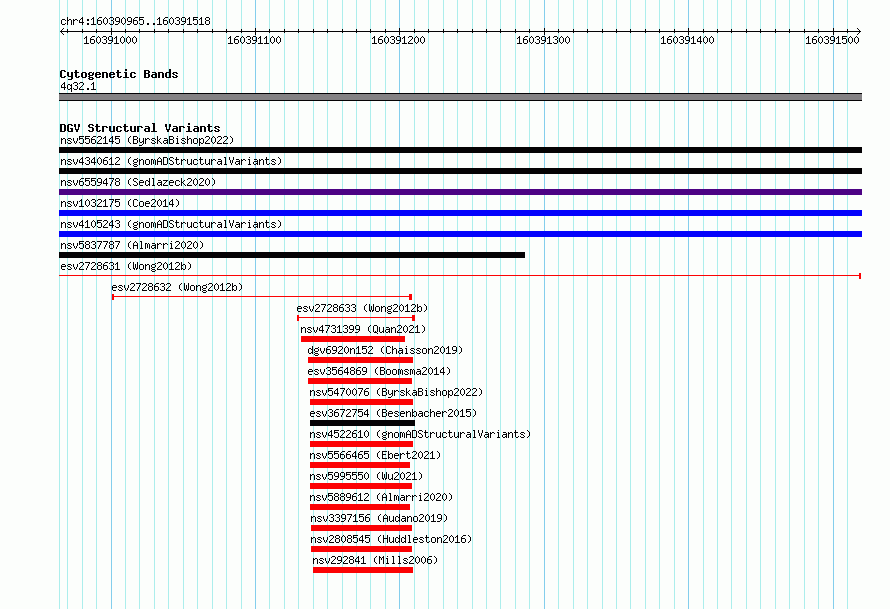The width and height of the screenshot is (890, 609).
Task: Click the black bar for esv3672754
Action: pyautogui.click(x=362, y=423)
